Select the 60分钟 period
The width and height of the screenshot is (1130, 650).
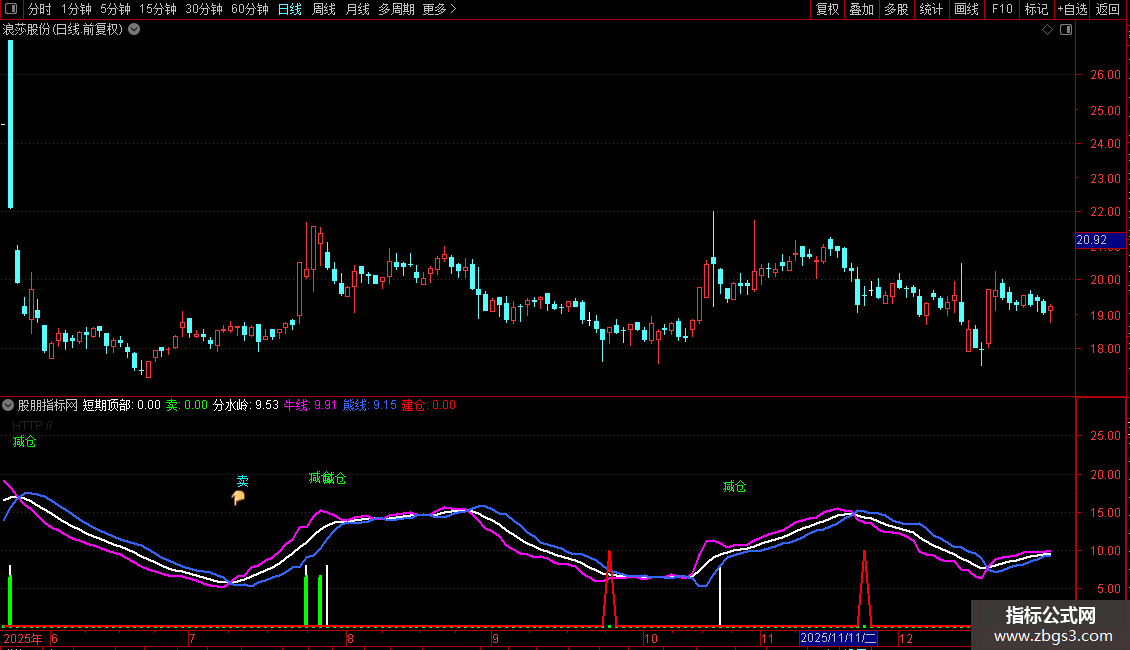click(250, 9)
